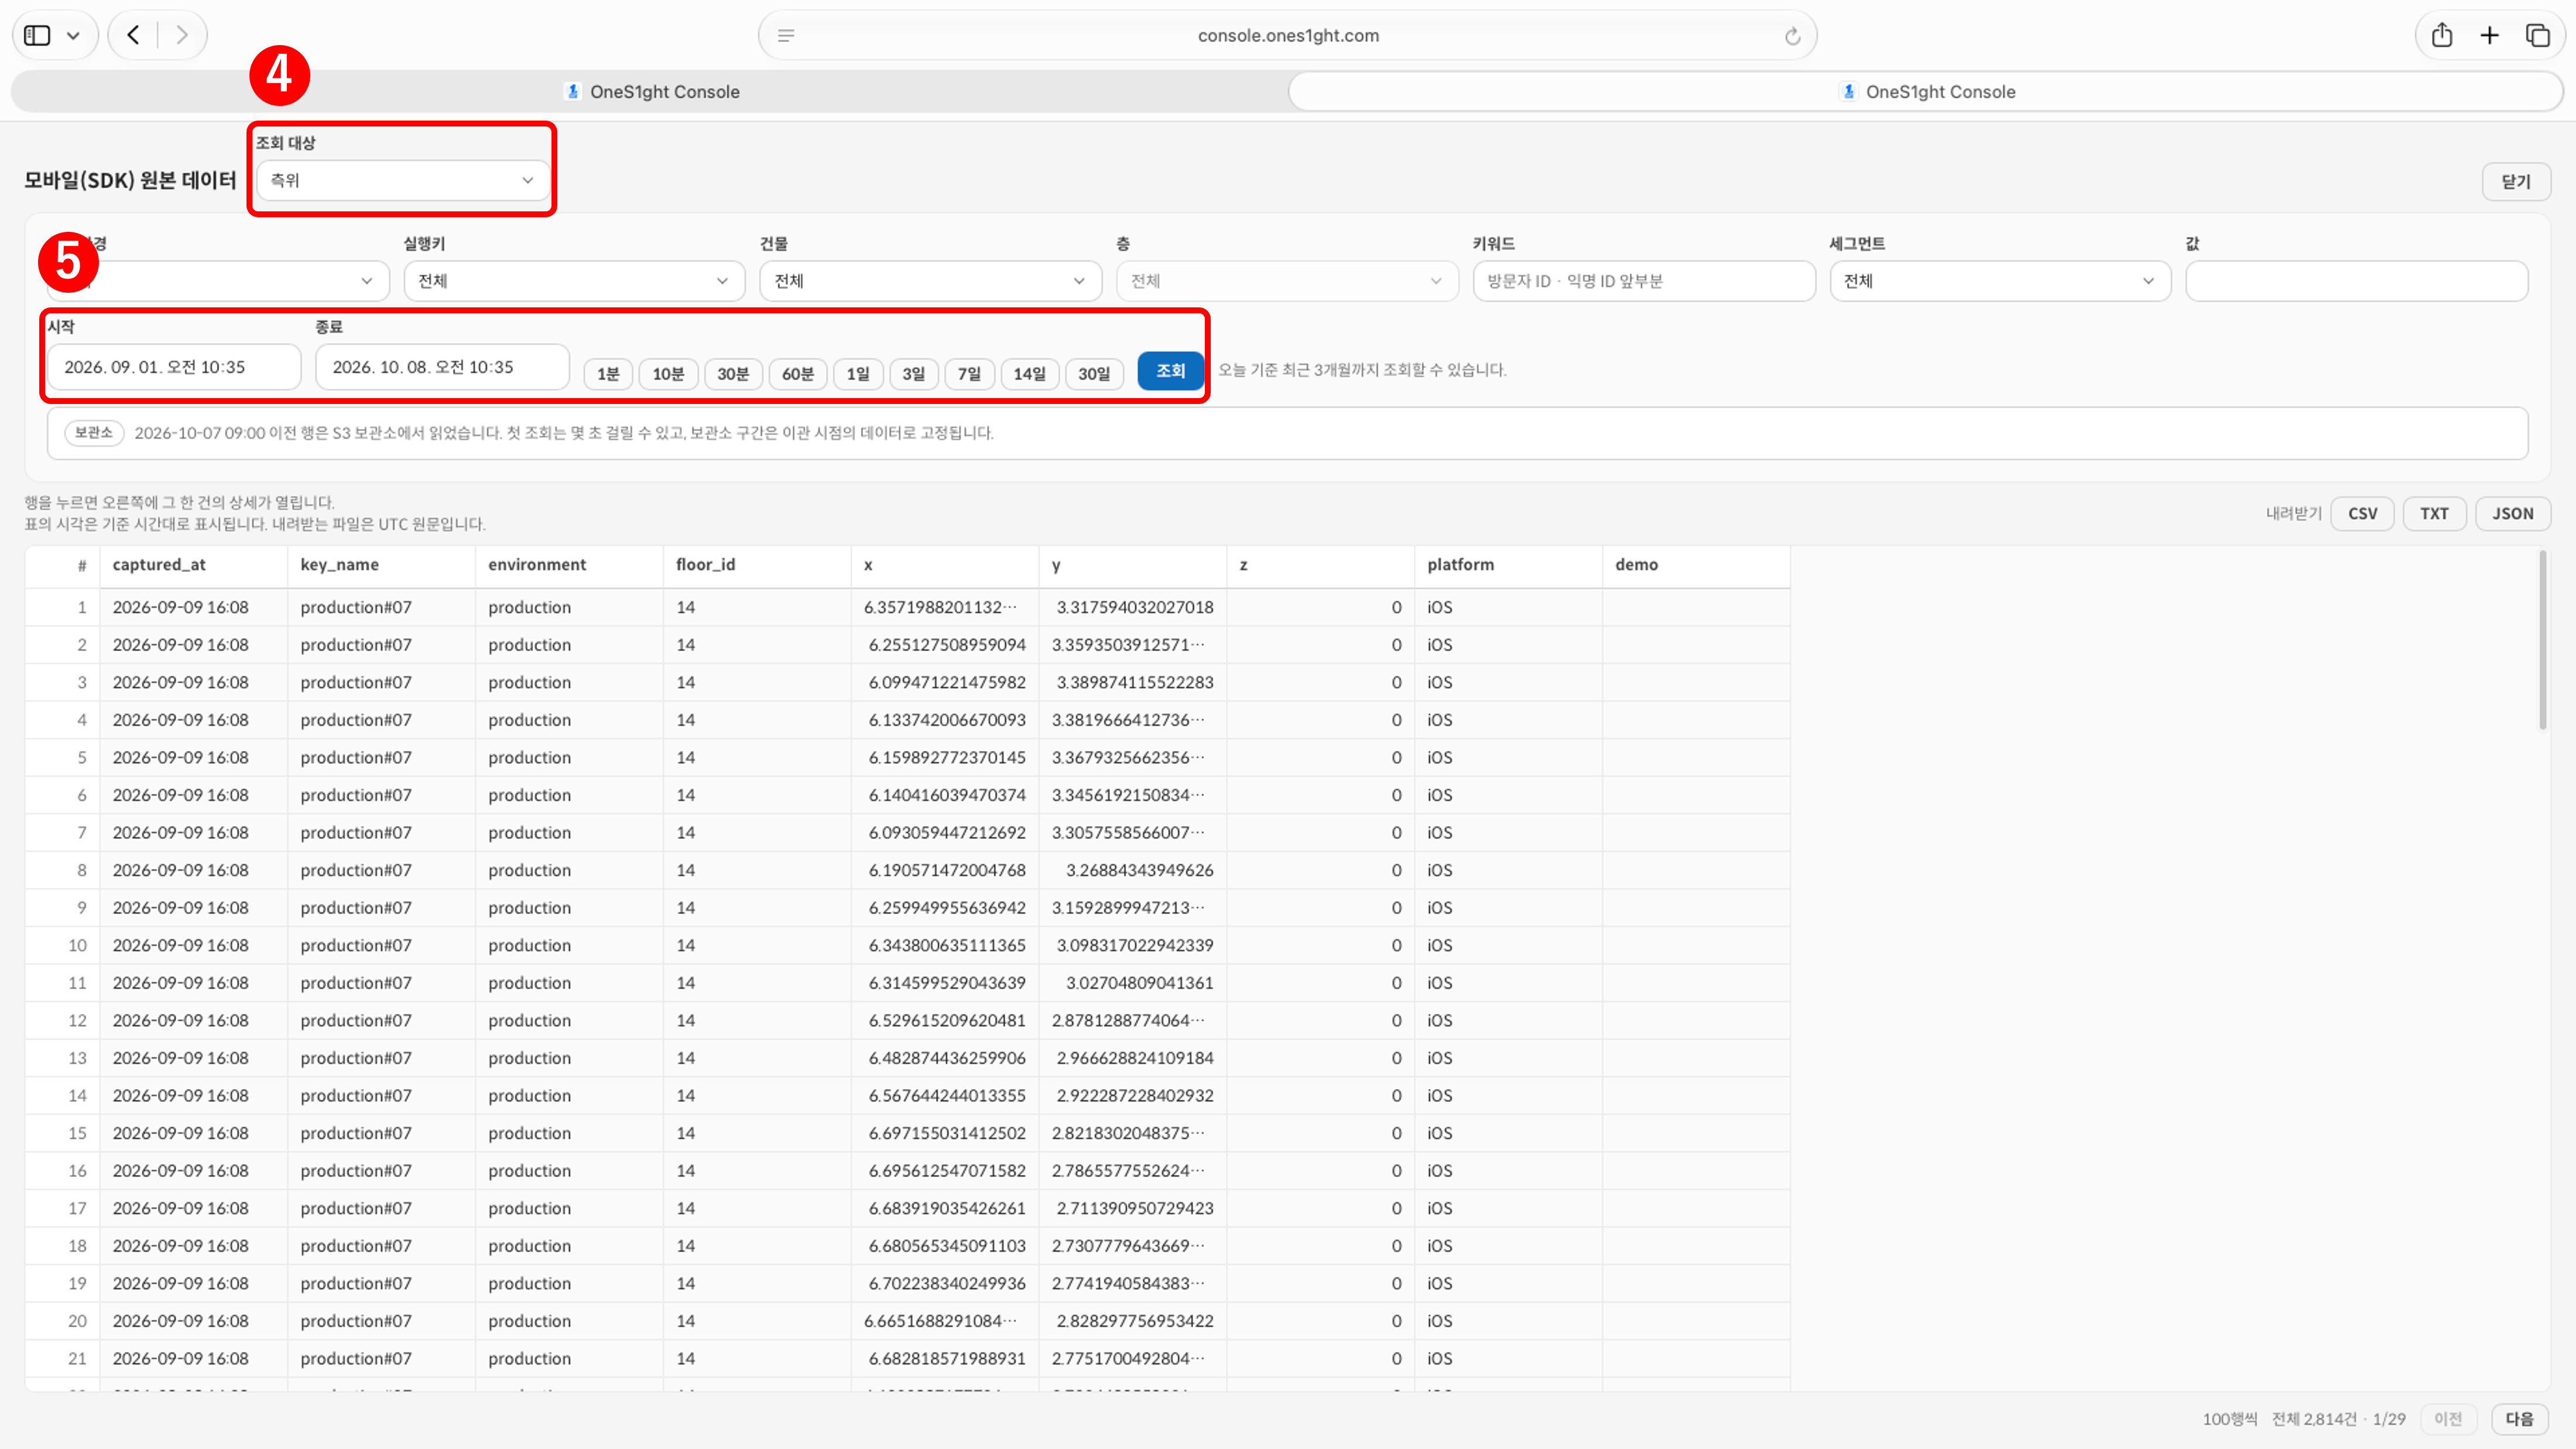The height and width of the screenshot is (1449, 2576).
Task: Go forward with the browser forward arrow
Action: click(181, 36)
